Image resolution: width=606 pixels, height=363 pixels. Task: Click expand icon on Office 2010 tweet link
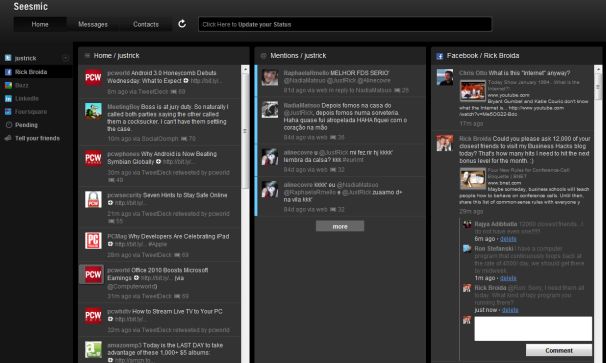click(136, 278)
